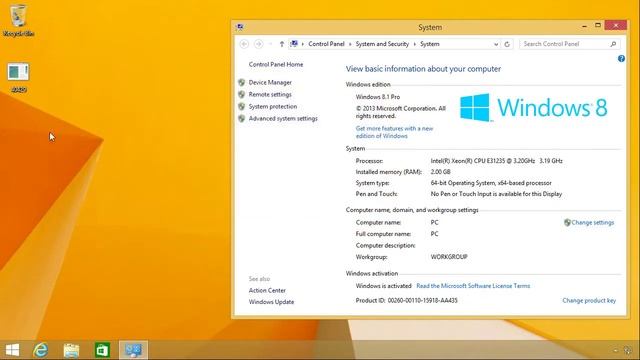Open the Start button on the taskbar
The image size is (640, 360).
pos(12,350)
